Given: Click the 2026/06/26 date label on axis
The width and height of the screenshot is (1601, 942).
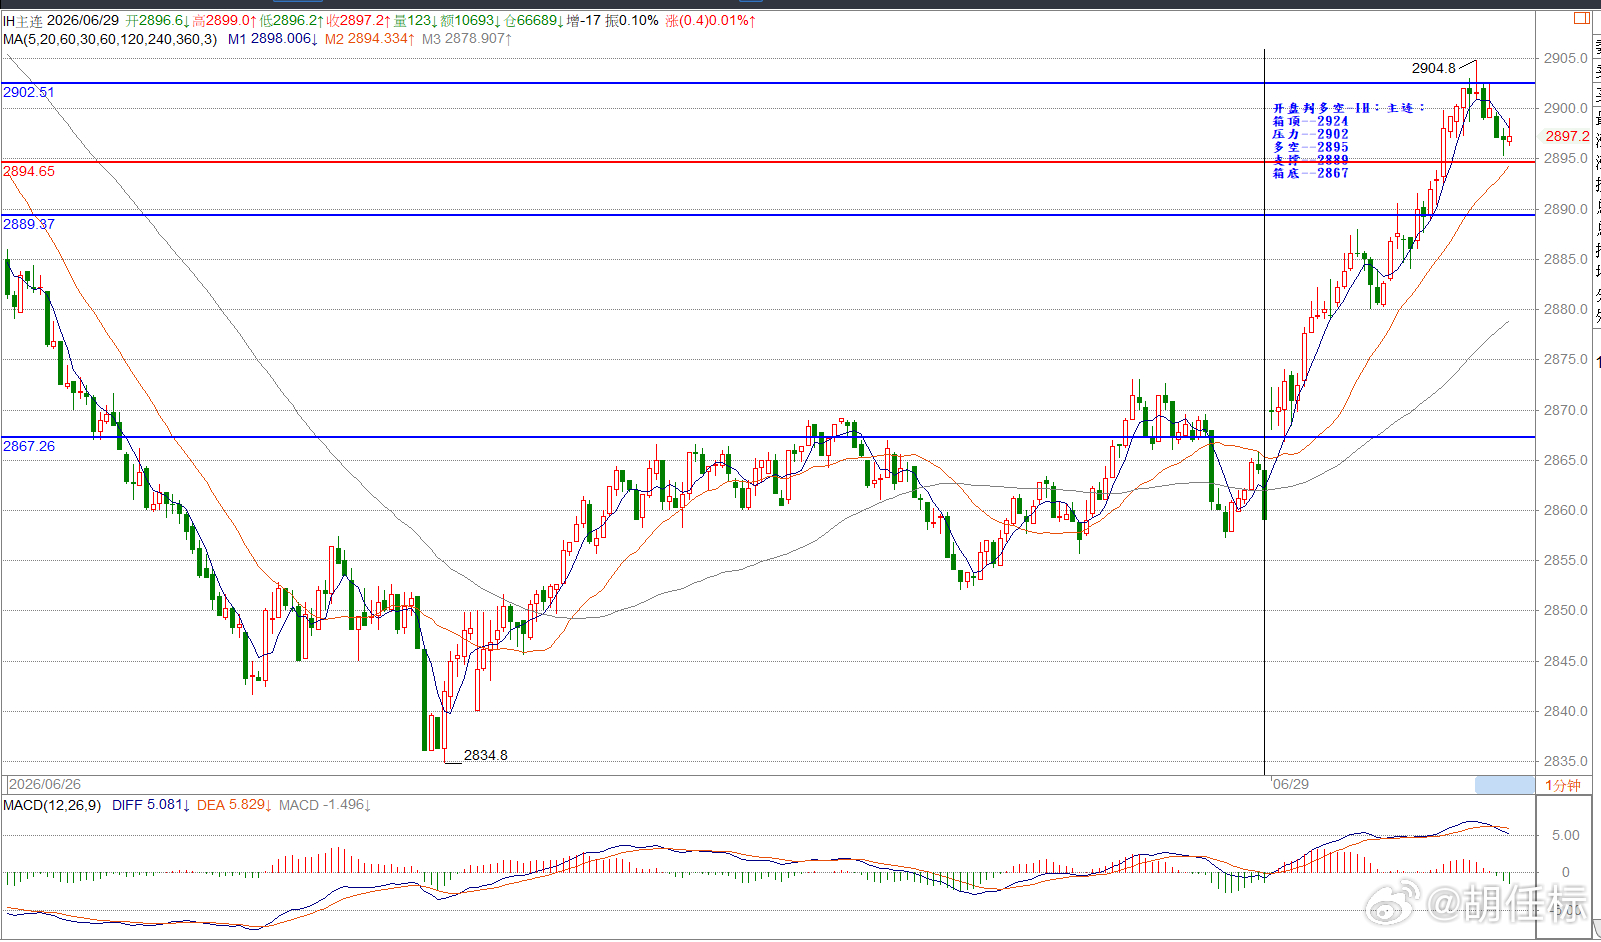Looking at the screenshot, I should click(x=45, y=784).
